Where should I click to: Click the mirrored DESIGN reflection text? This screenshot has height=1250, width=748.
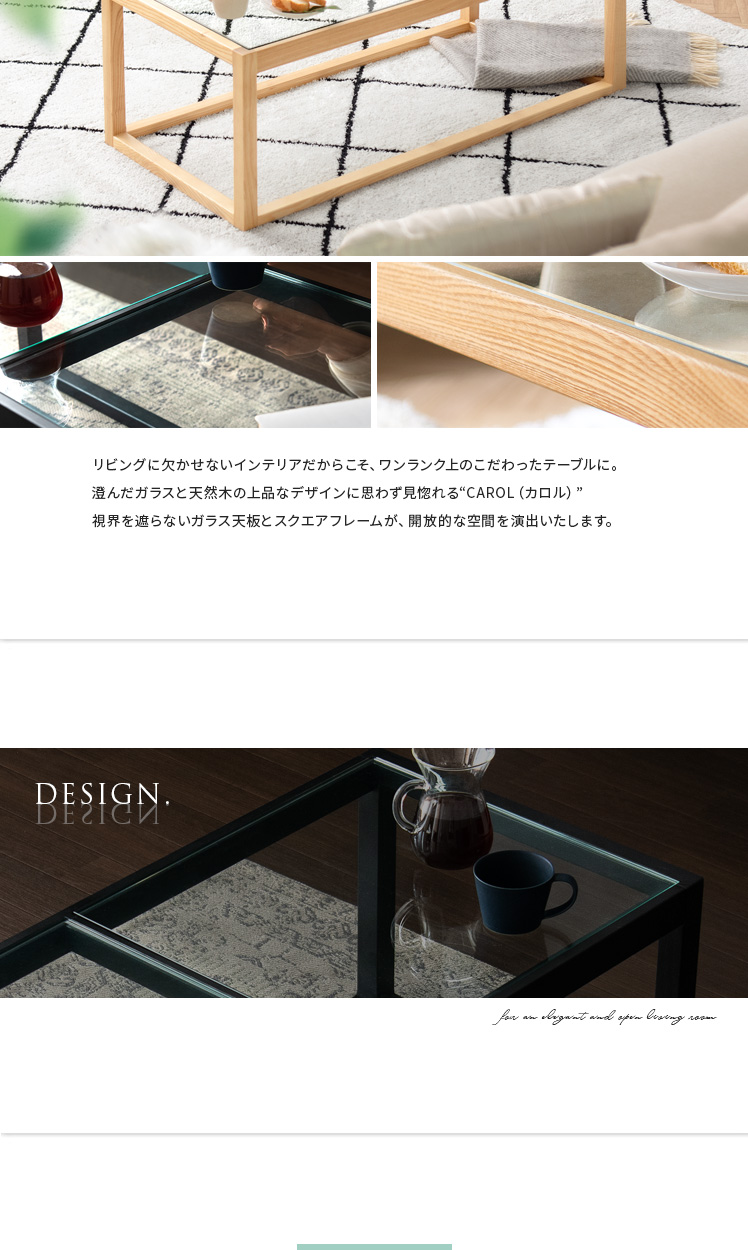pyautogui.click(x=96, y=814)
